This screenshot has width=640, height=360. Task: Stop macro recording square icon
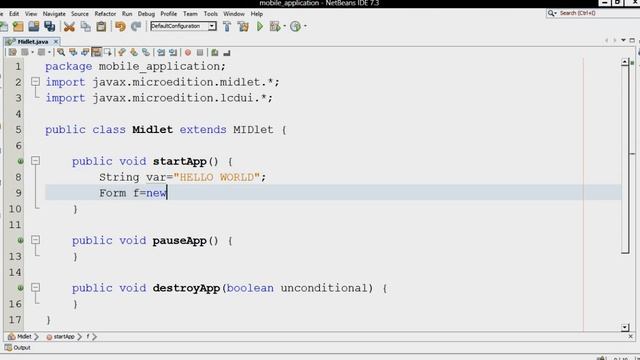[x=200, y=52]
